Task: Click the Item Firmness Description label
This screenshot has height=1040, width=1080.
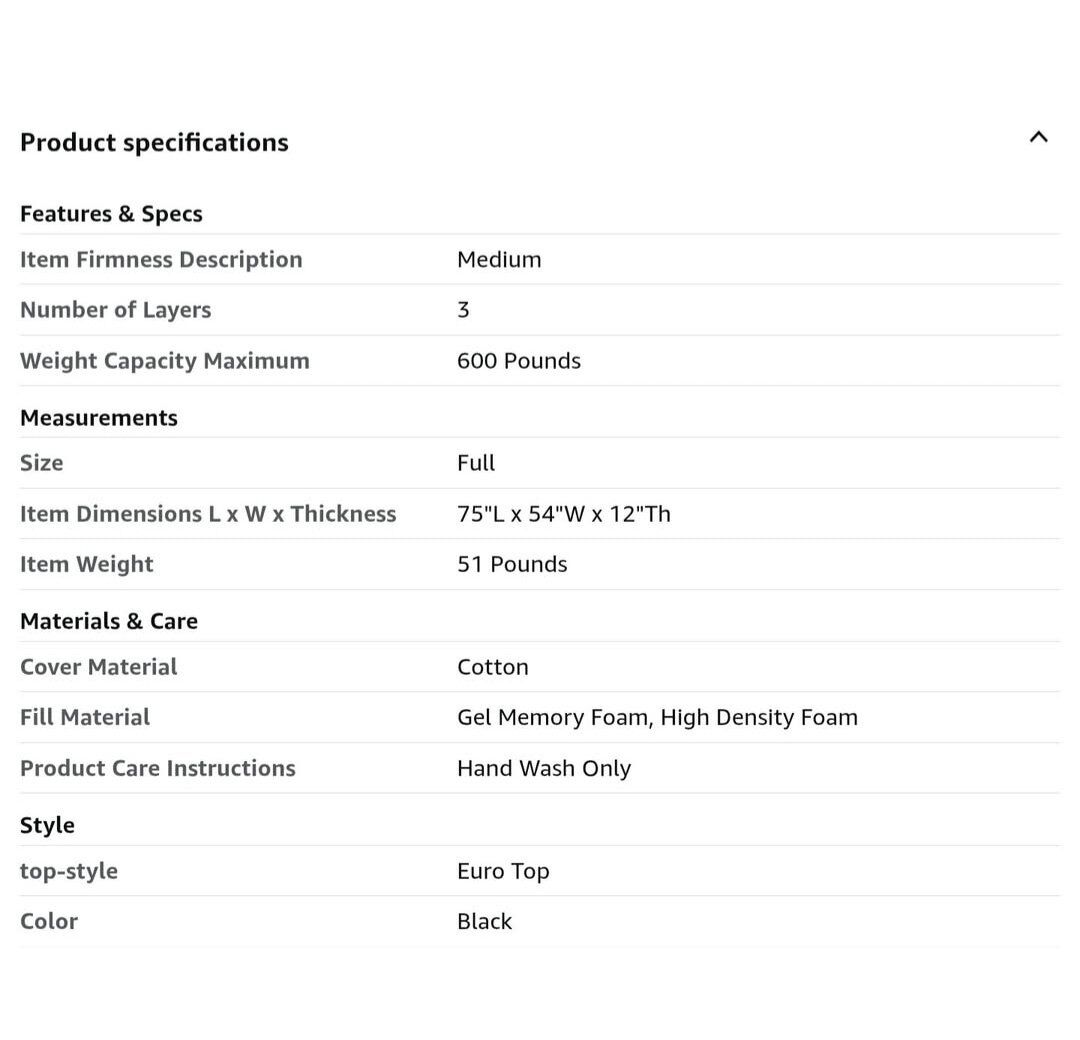Action: coord(161,260)
